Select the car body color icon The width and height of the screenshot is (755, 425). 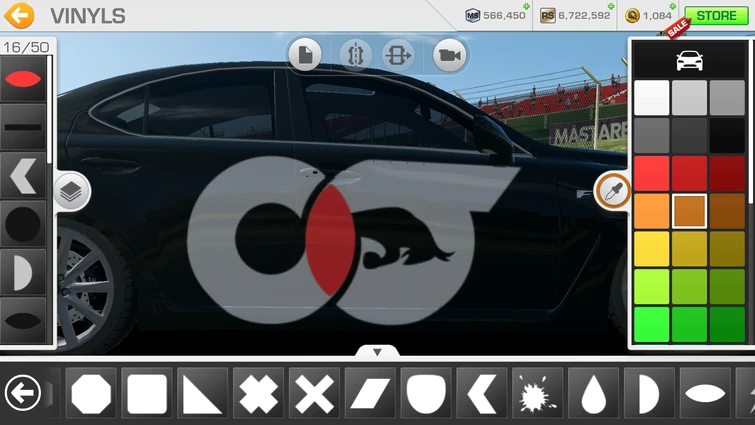[689, 61]
